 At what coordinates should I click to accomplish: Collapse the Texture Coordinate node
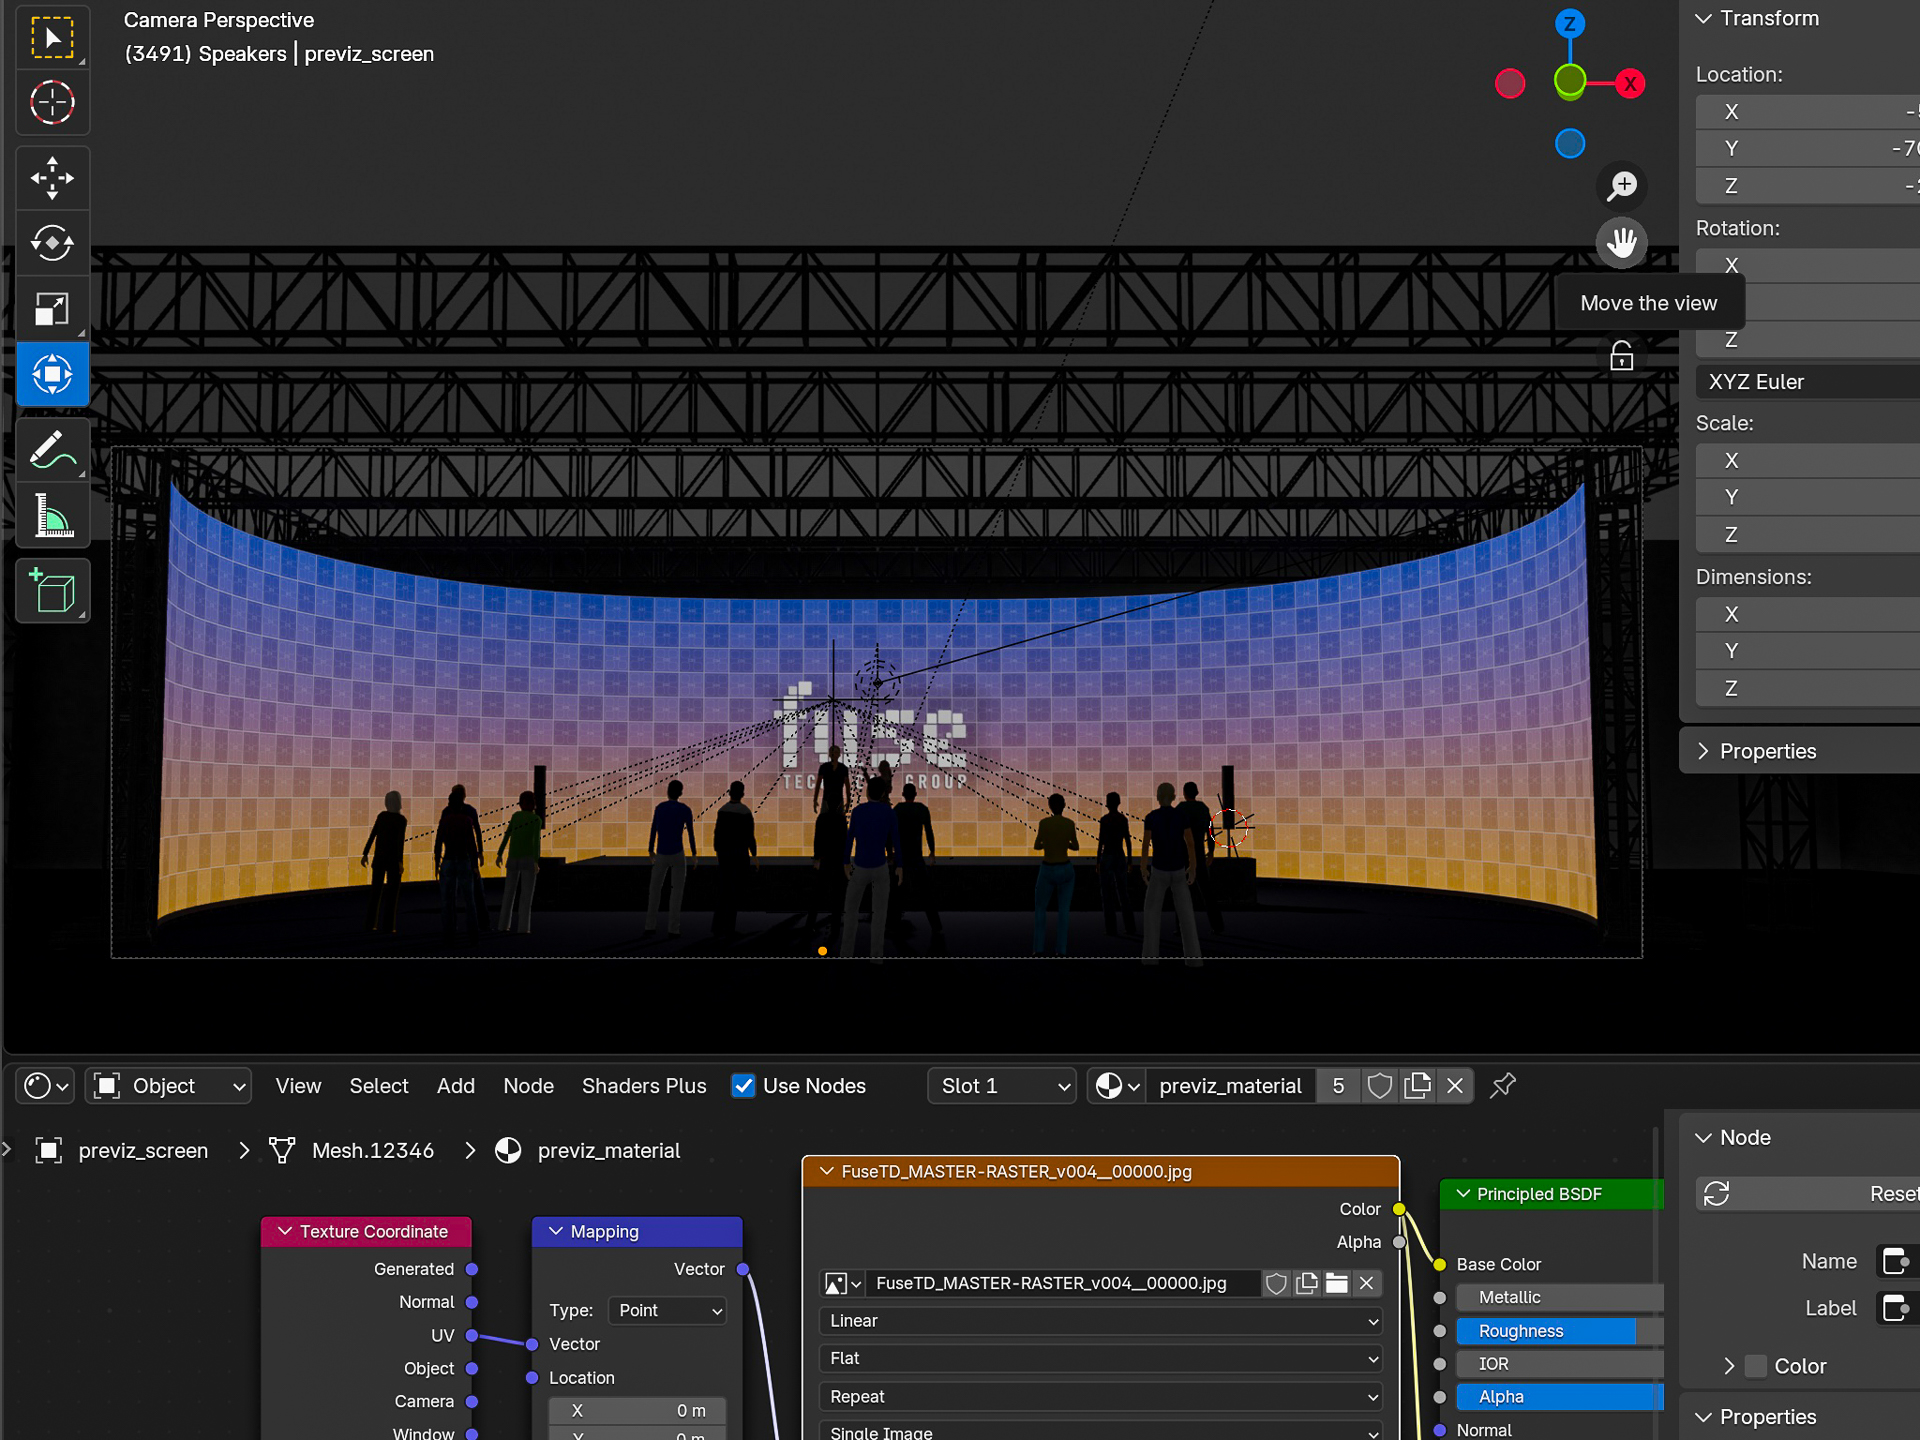(x=285, y=1232)
